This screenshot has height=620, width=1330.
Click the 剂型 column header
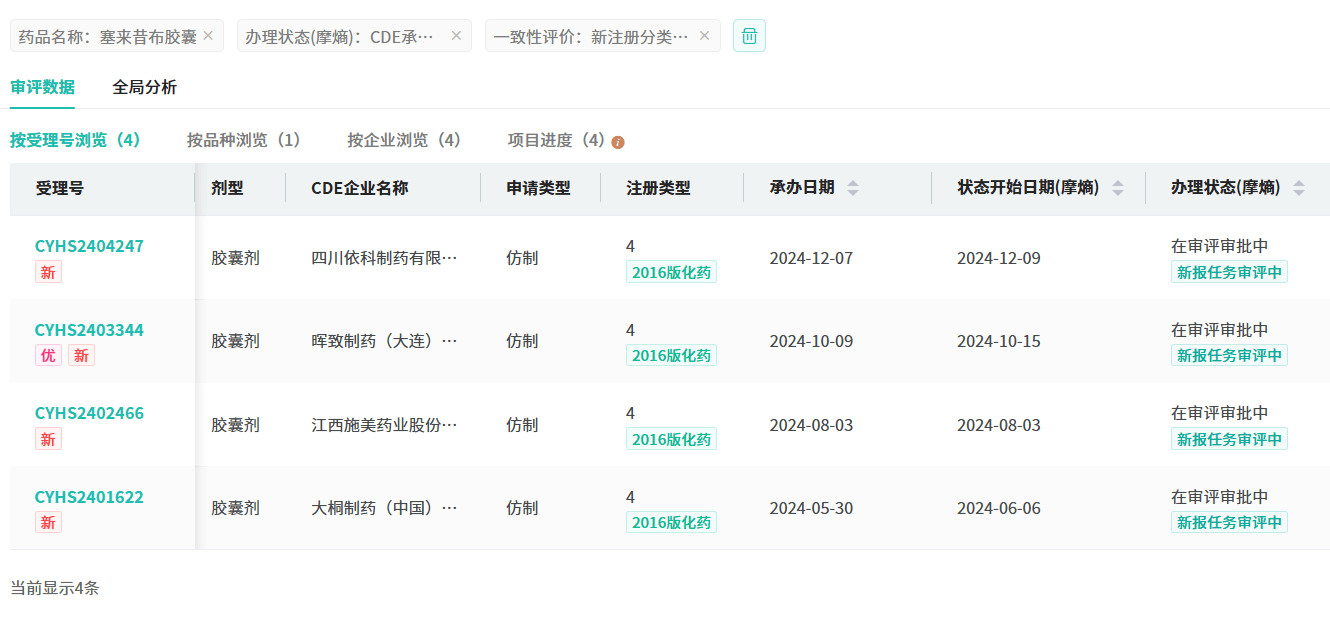[x=227, y=188]
